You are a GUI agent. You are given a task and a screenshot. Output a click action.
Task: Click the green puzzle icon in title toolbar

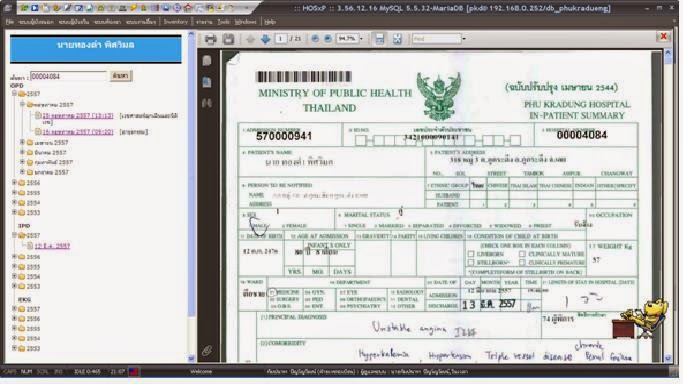coord(24,8)
